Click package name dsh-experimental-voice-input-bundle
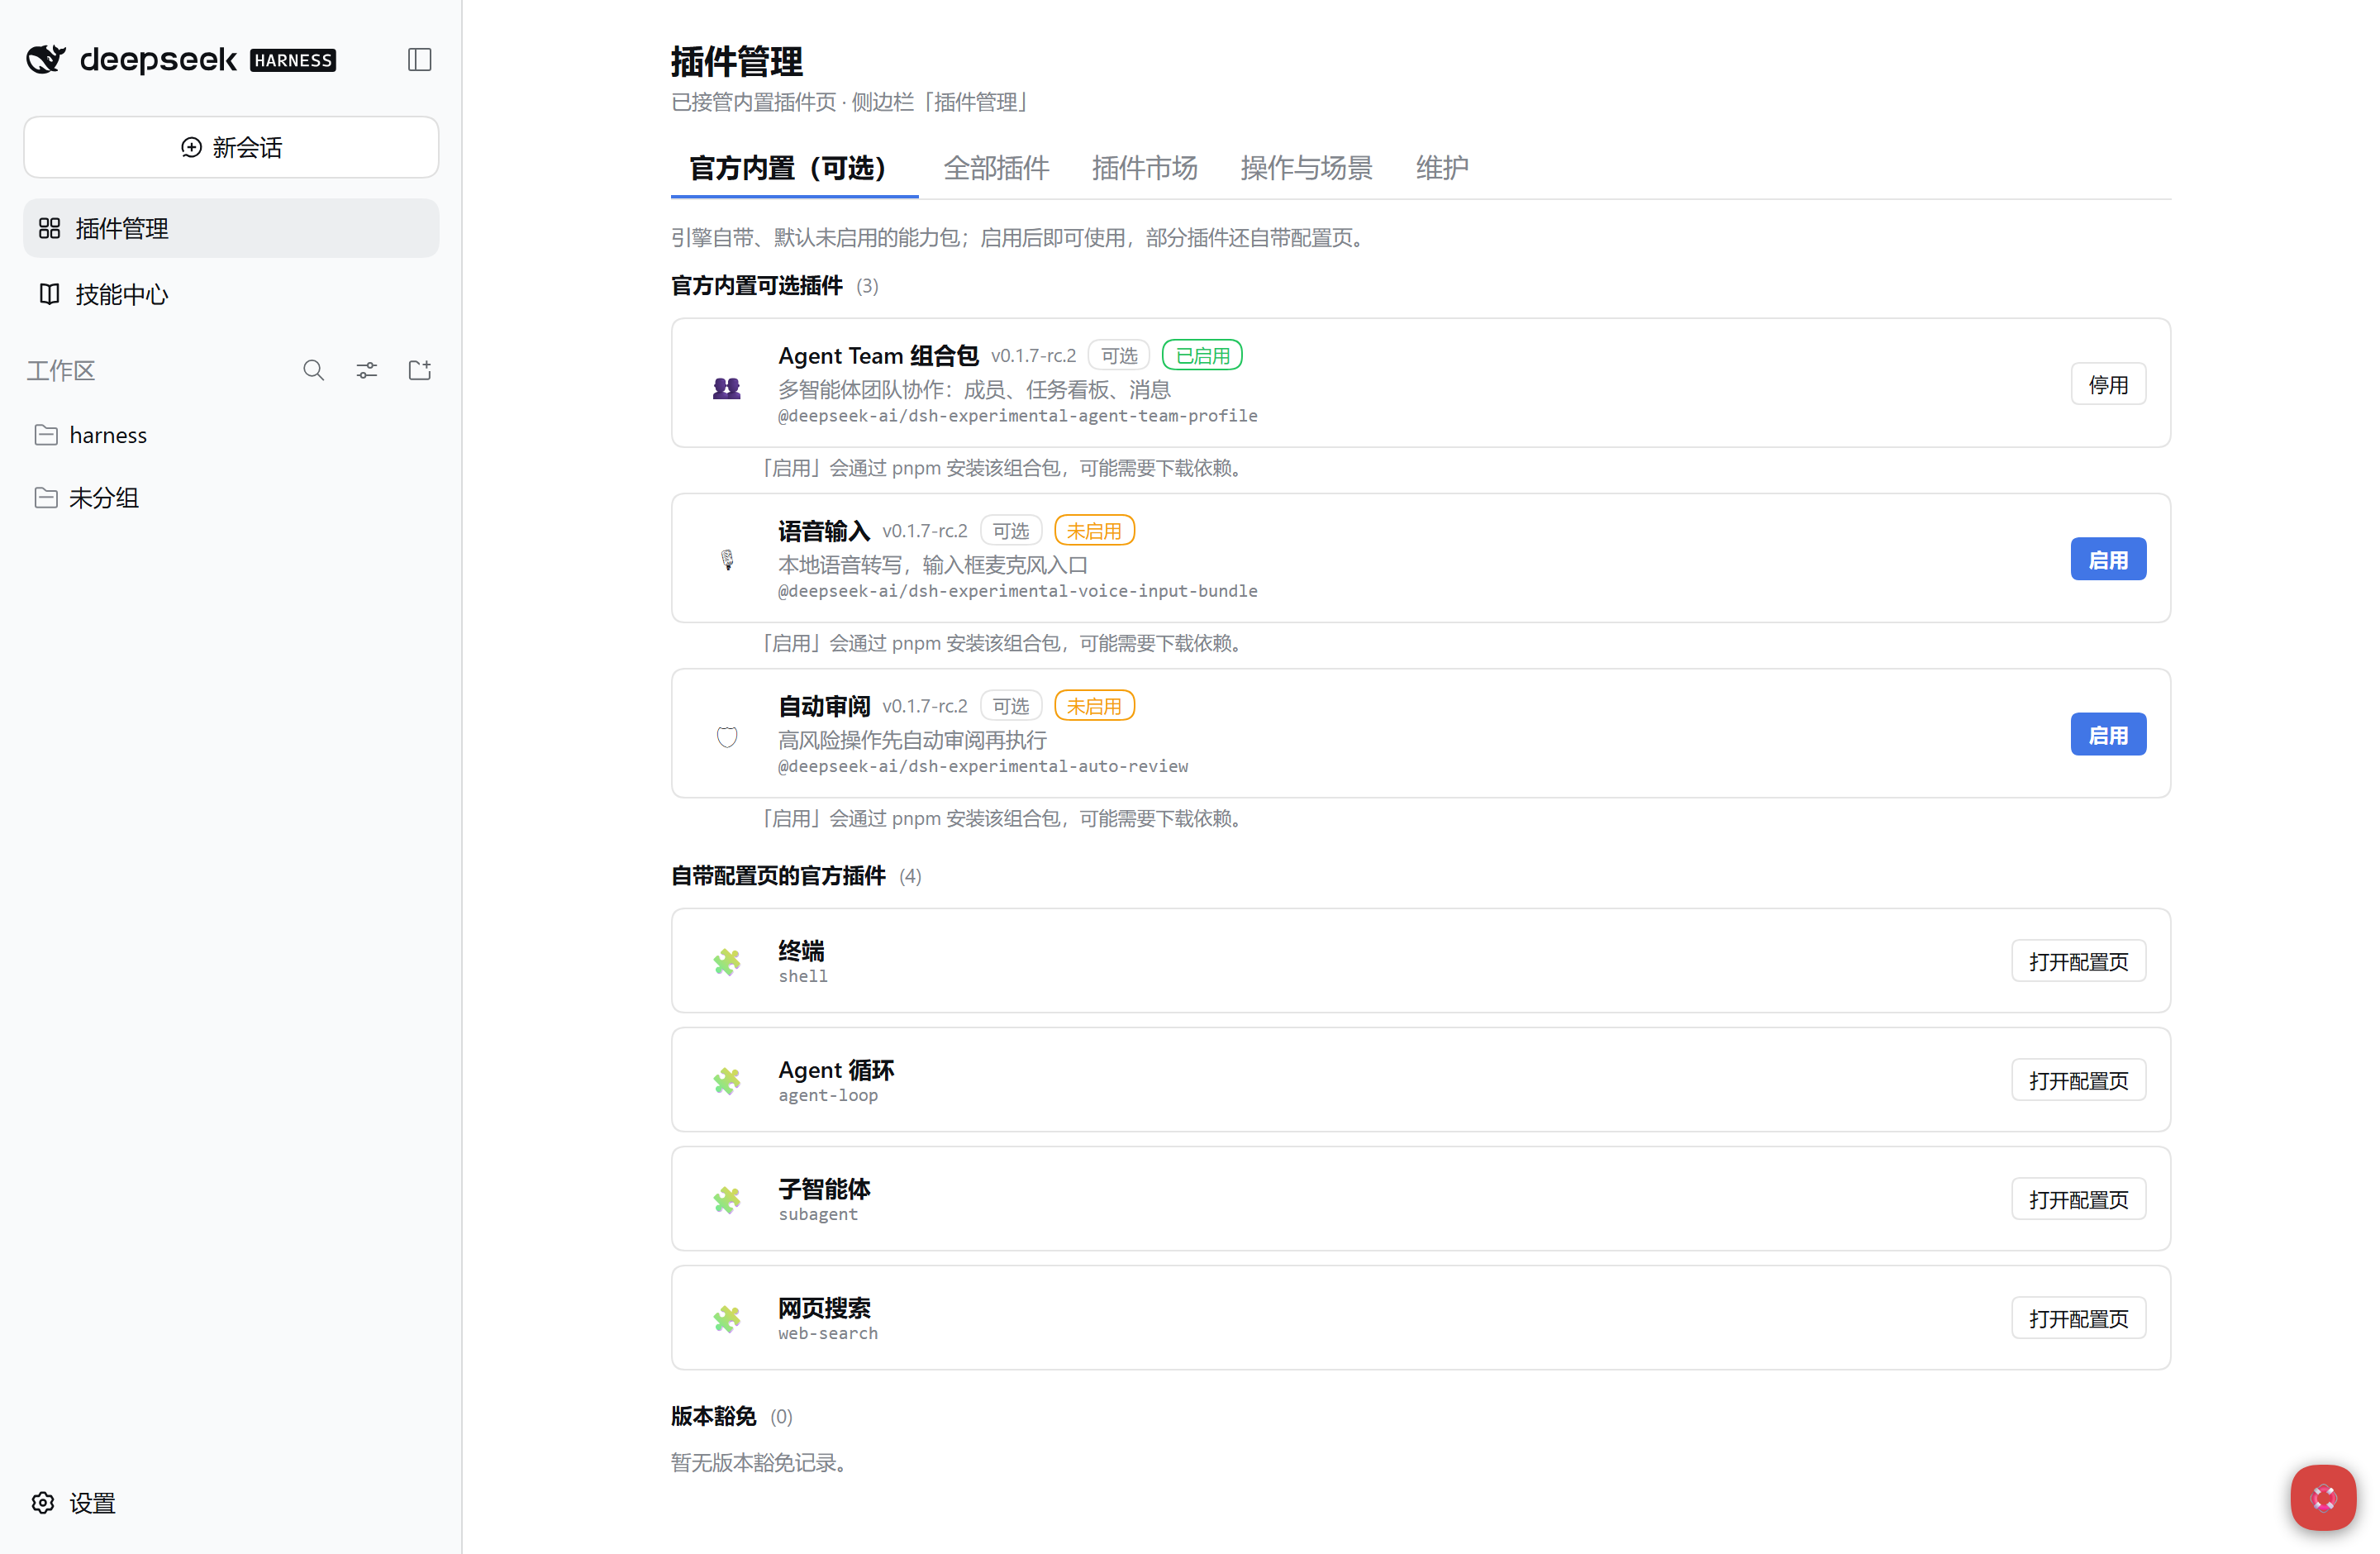 pyautogui.click(x=1018, y=591)
